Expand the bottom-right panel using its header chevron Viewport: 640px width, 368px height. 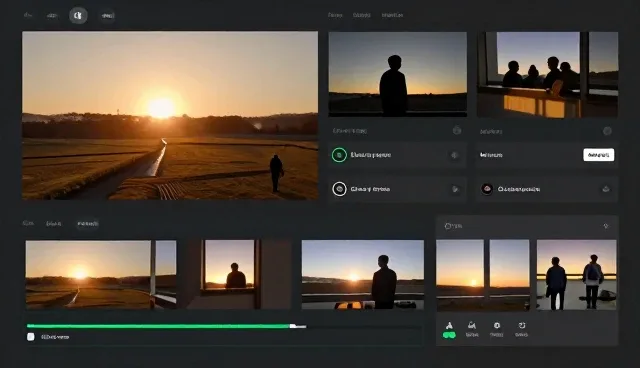606,226
